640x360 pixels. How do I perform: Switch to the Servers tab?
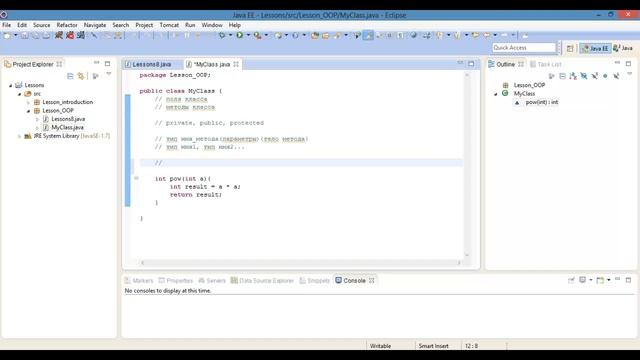tap(212, 280)
